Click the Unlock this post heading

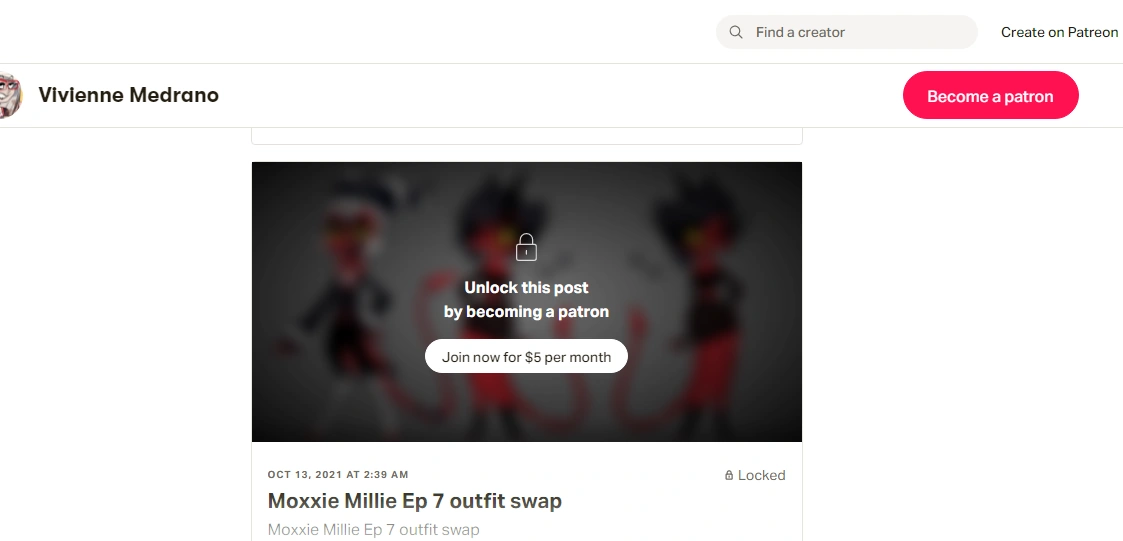coord(526,287)
